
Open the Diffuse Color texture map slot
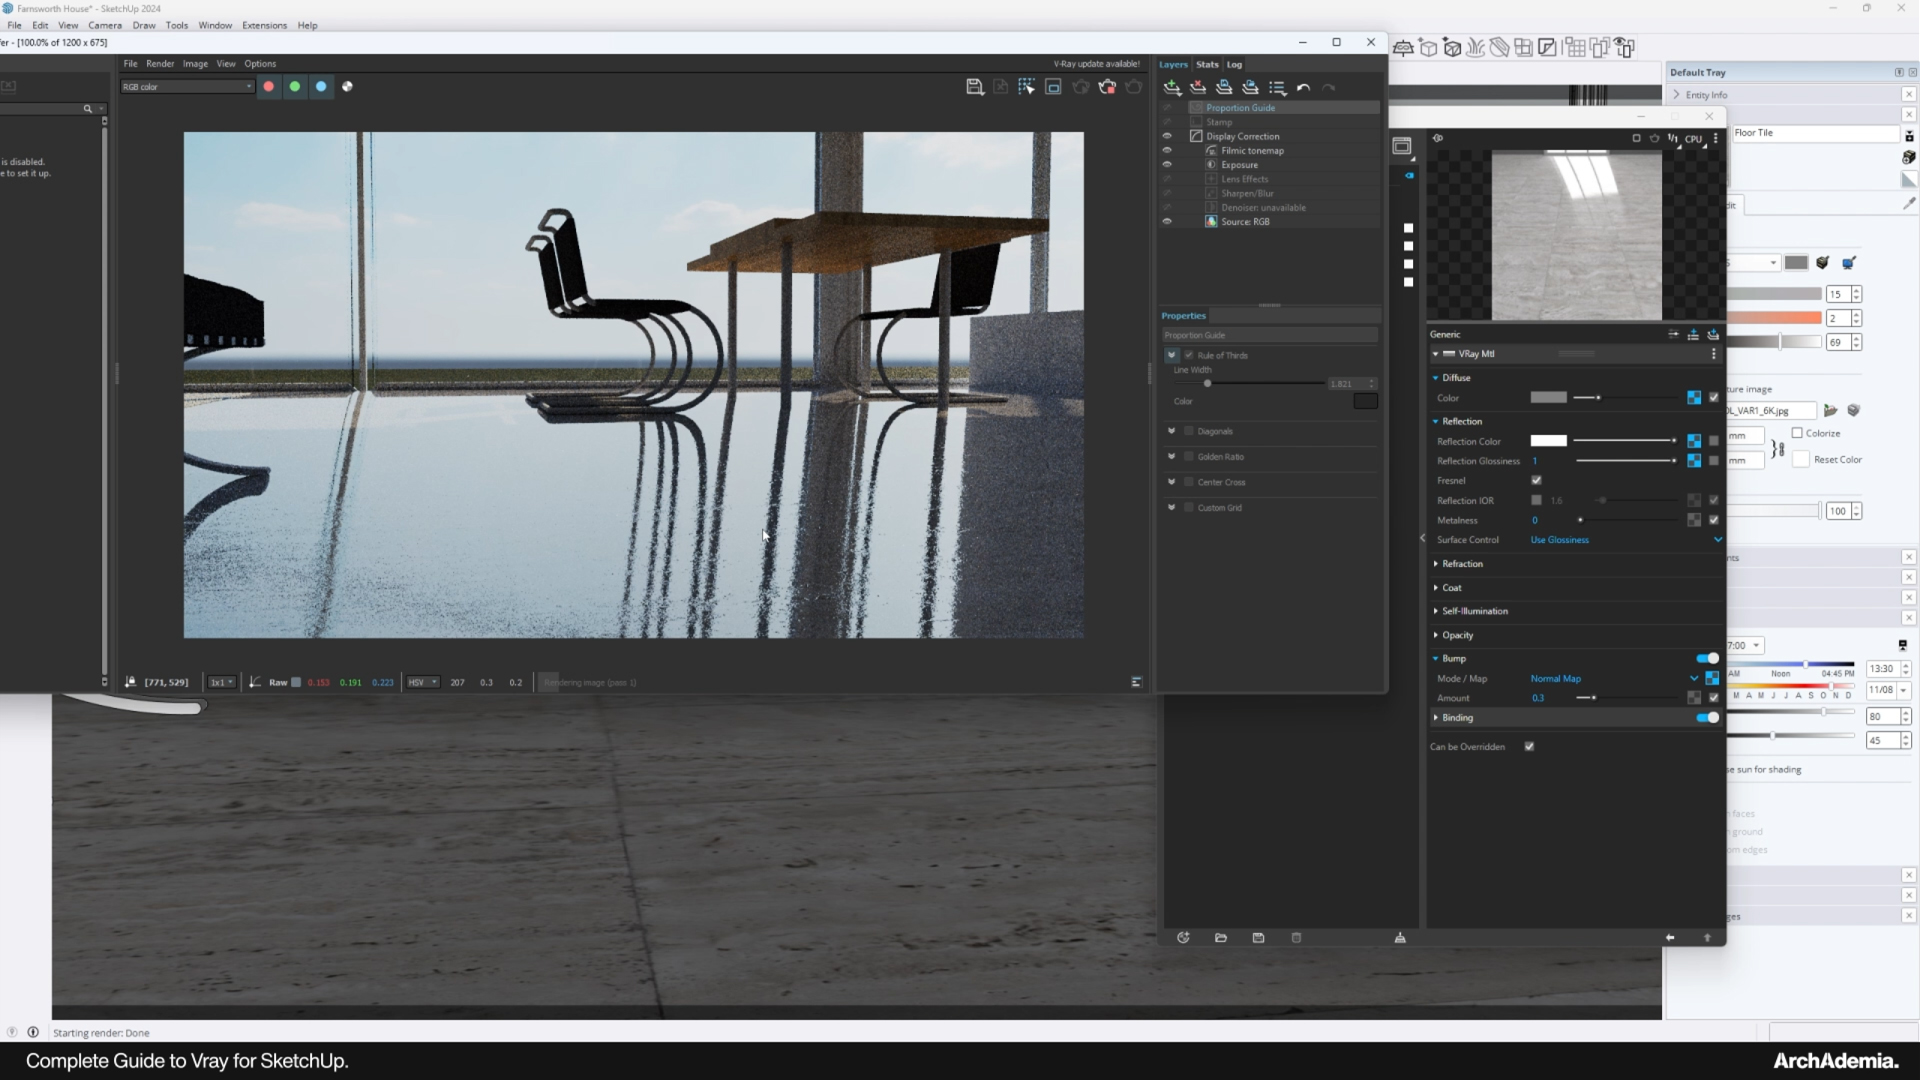1694,398
